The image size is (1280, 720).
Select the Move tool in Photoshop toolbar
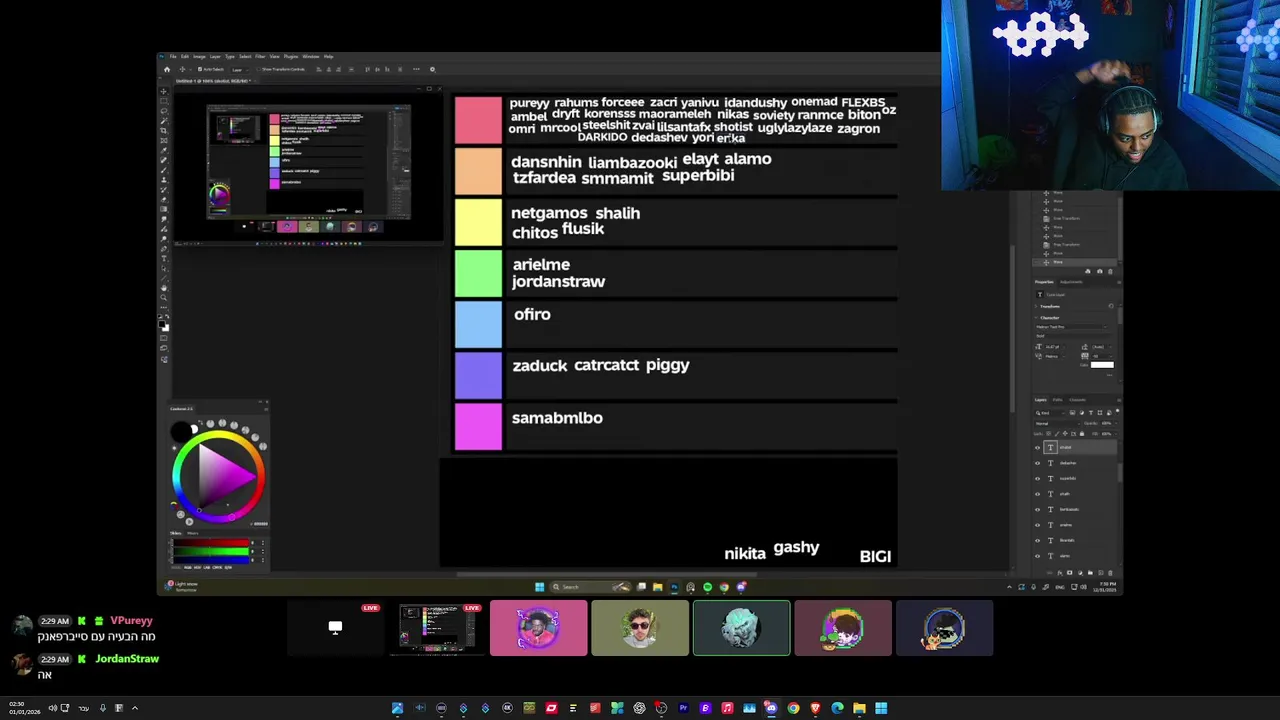(x=164, y=91)
